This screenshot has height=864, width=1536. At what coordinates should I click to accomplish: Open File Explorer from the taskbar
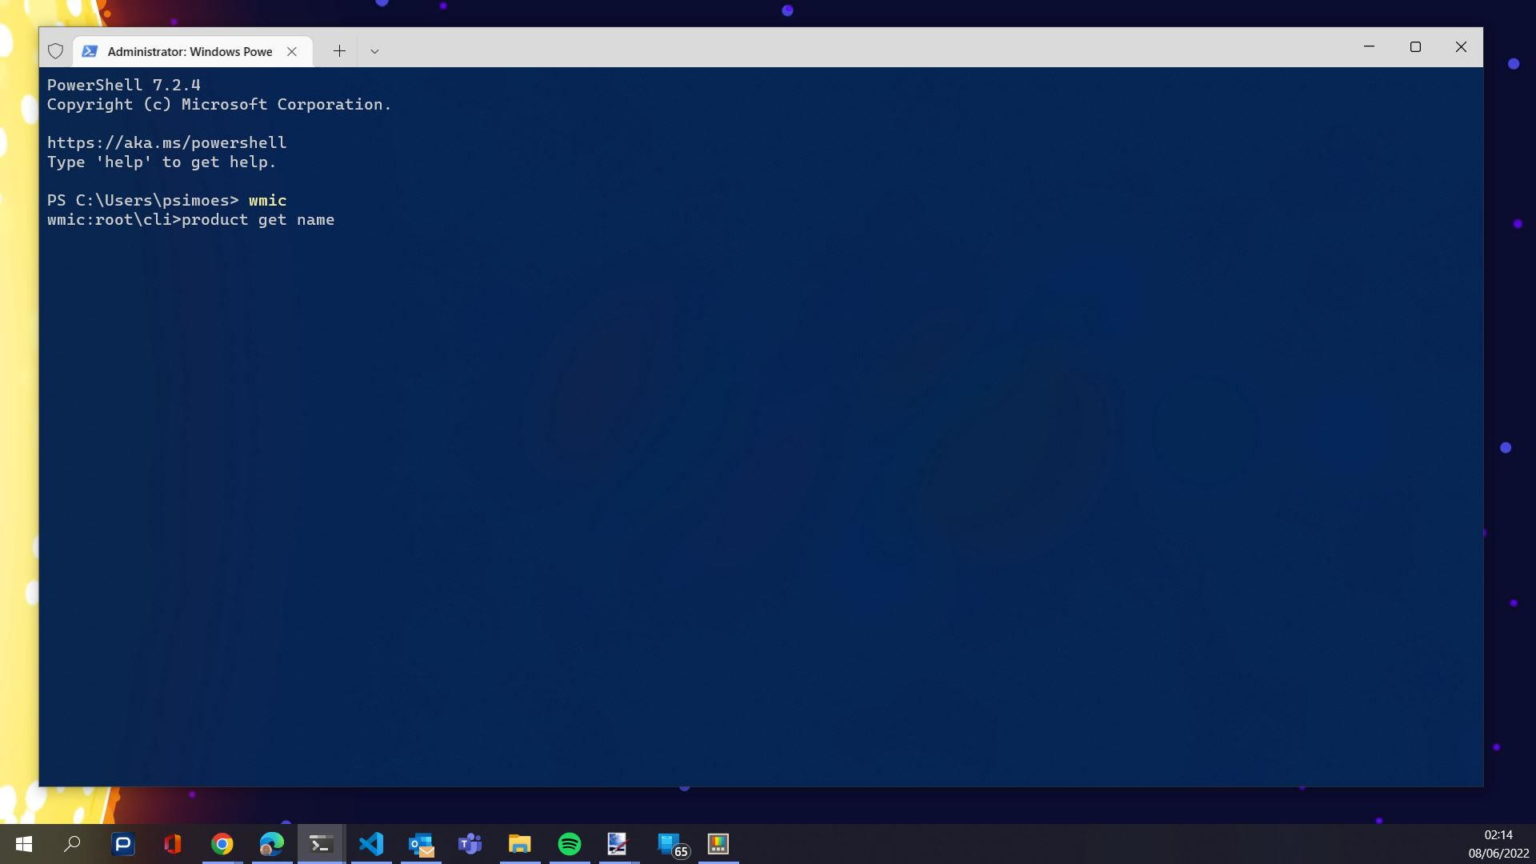[x=519, y=844]
